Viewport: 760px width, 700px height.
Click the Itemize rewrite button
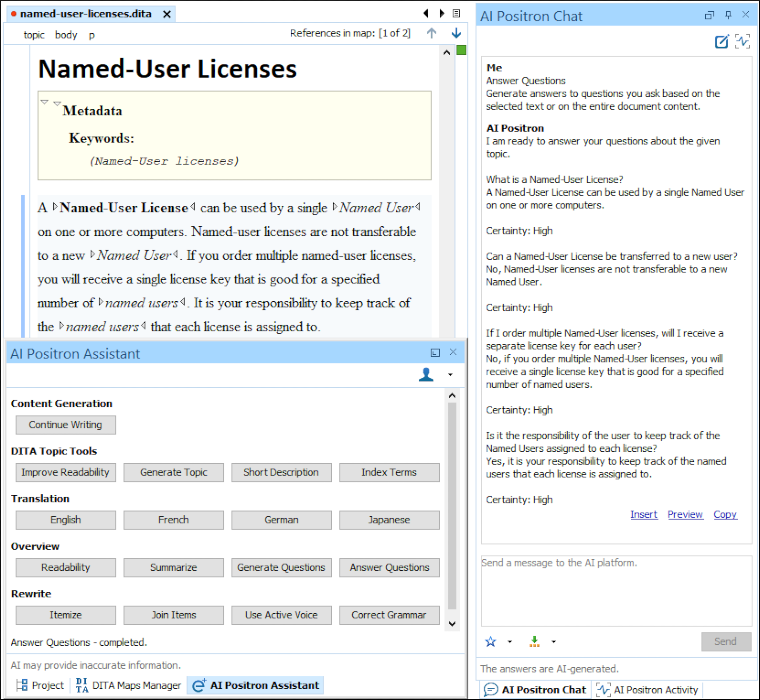point(65,615)
